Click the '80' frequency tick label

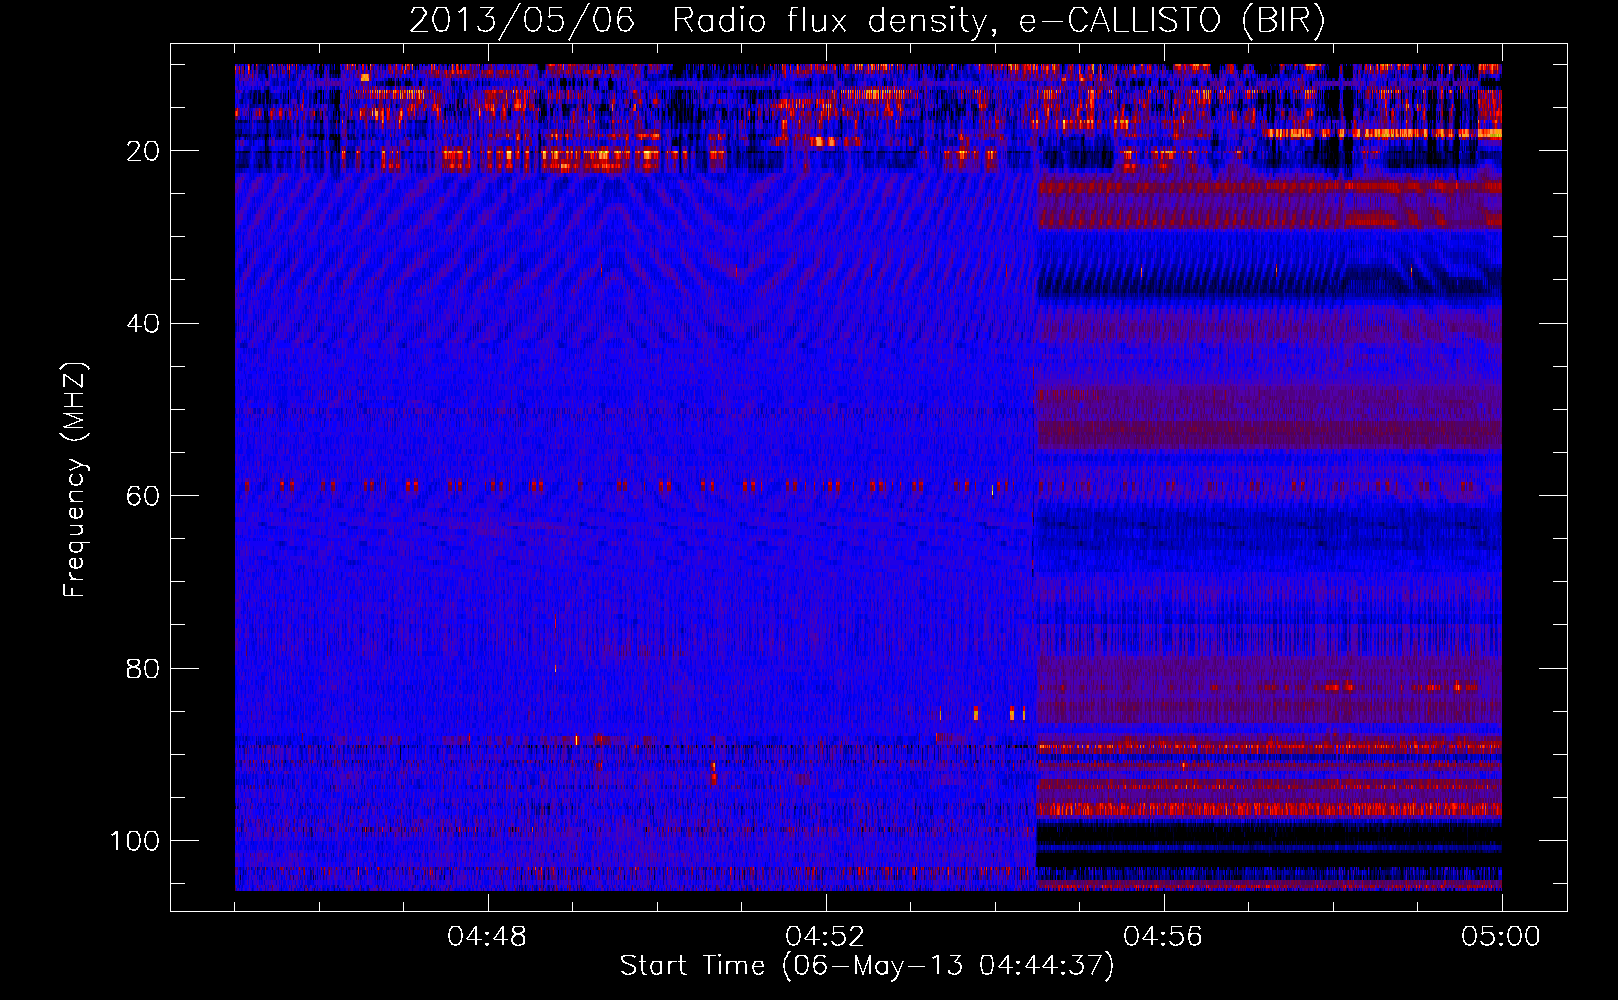pos(143,669)
